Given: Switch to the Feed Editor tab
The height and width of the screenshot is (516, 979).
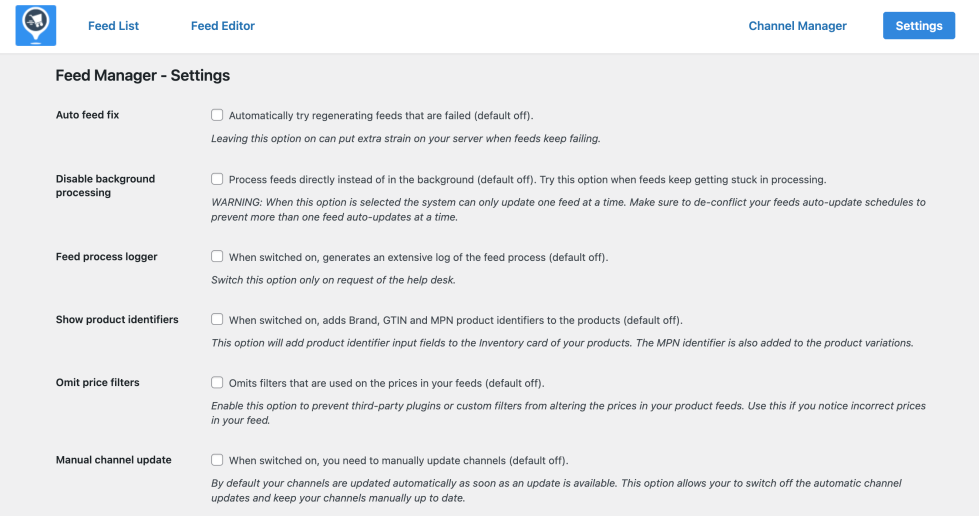Looking at the screenshot, I should [223, 26].
